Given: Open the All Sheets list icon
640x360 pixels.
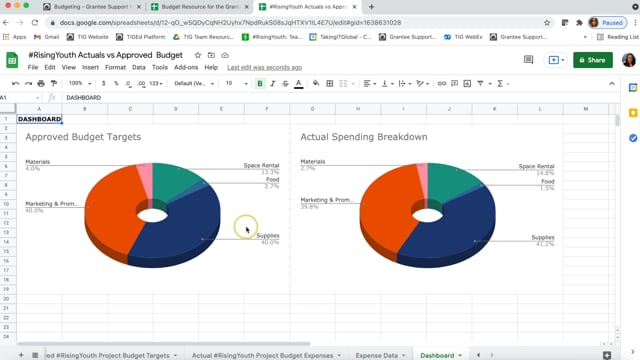Looking at the screenshot, I should click(35, 355).
